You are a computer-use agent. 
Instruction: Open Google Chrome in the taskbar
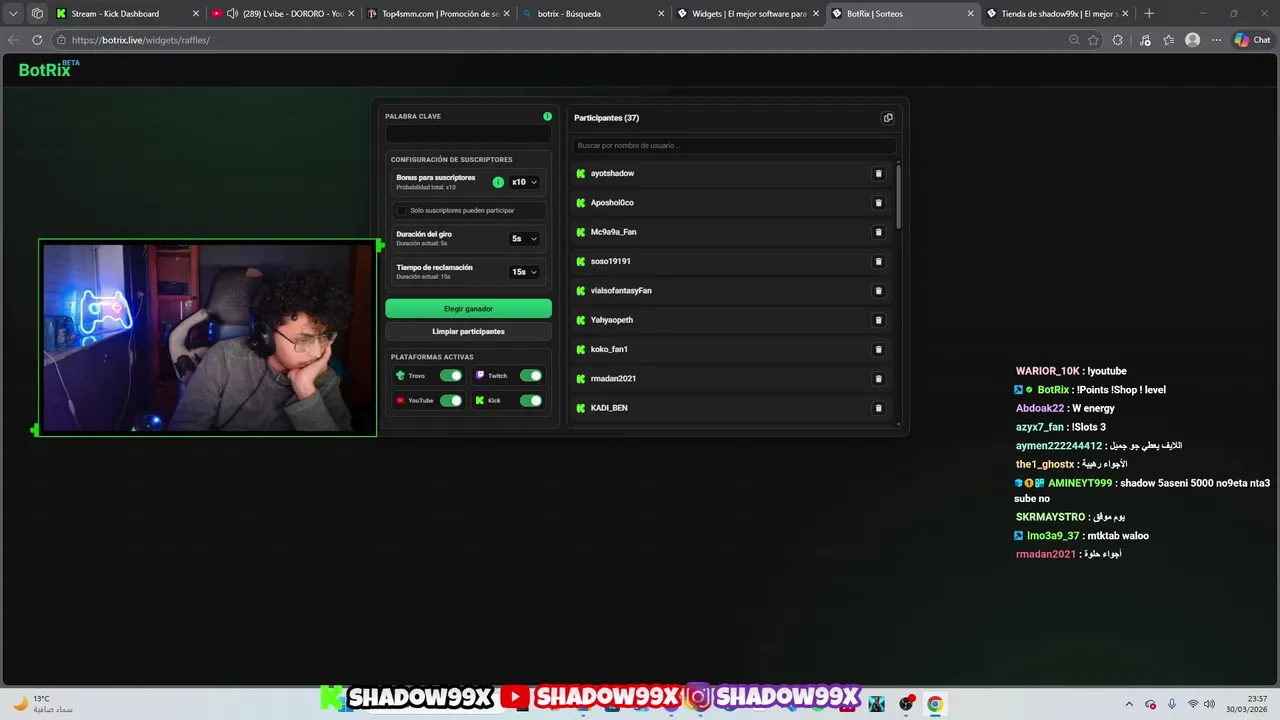[x=934, y=704]
